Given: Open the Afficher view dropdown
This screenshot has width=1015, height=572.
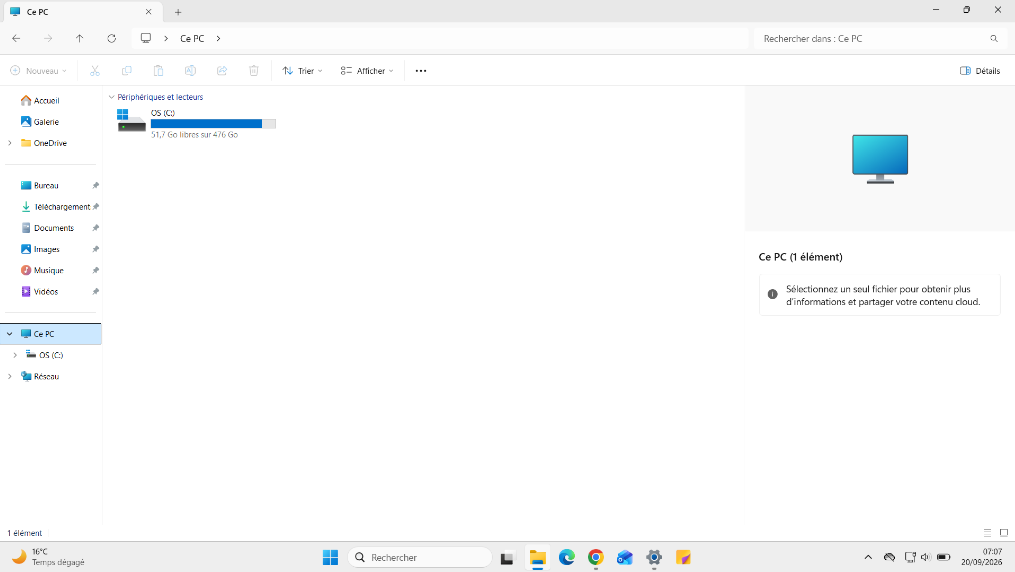Looking at the screenshot, I should (367, 71).
